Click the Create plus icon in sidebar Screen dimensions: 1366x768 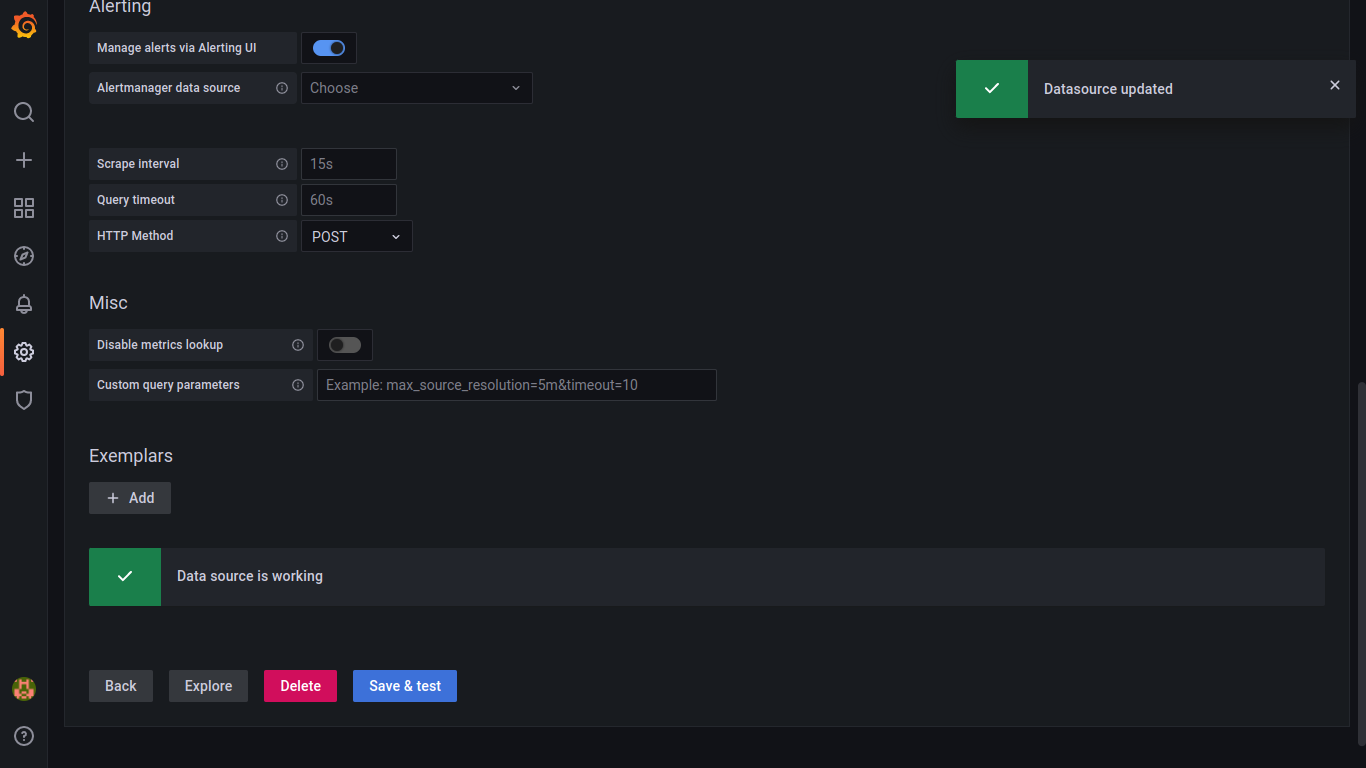[x=24, y=160]
